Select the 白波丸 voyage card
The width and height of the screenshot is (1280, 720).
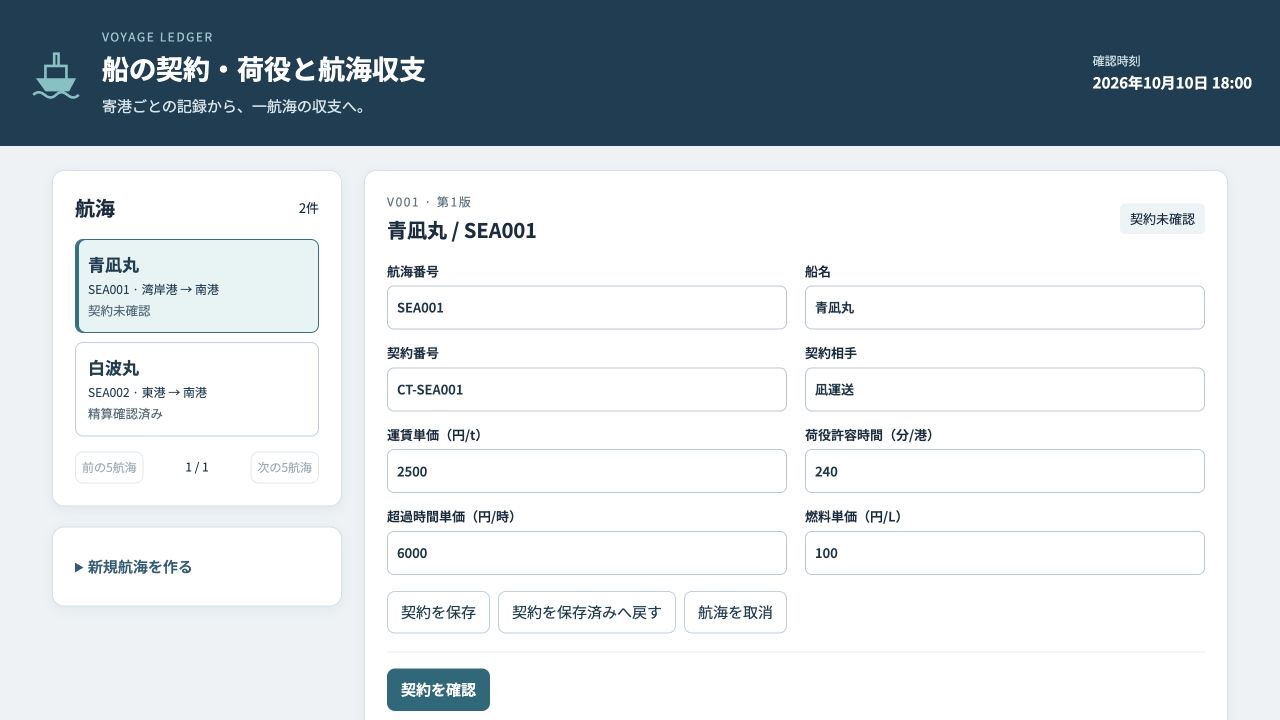(x=197, y=390)
